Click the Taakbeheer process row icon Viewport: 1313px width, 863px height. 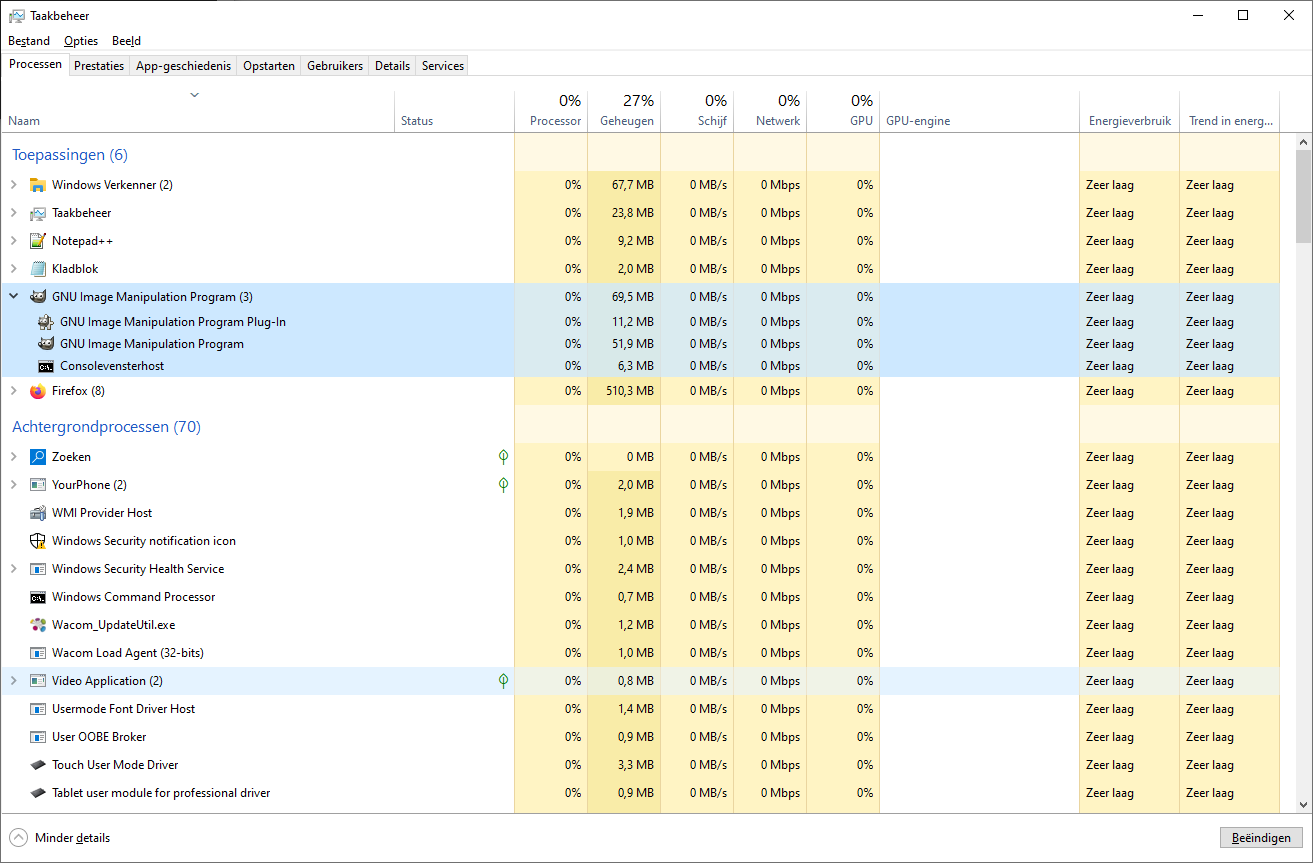click(38, 213)
